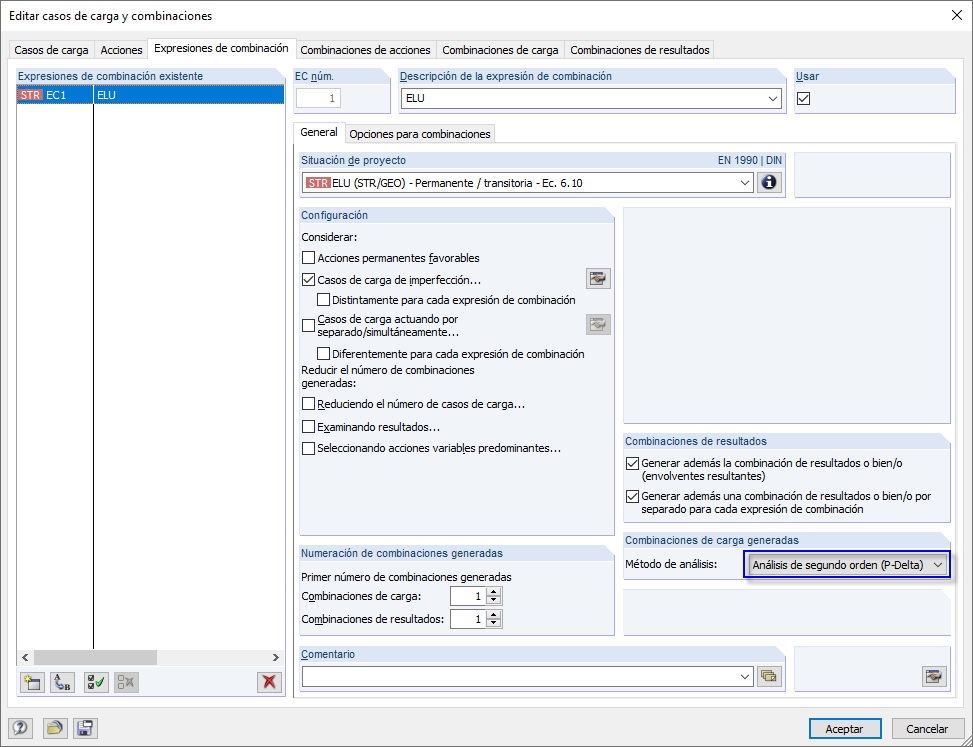Viewport: 973px width, 747px height.
Task: Select the STR EC1 ELU list row
Action: [150, 95]
